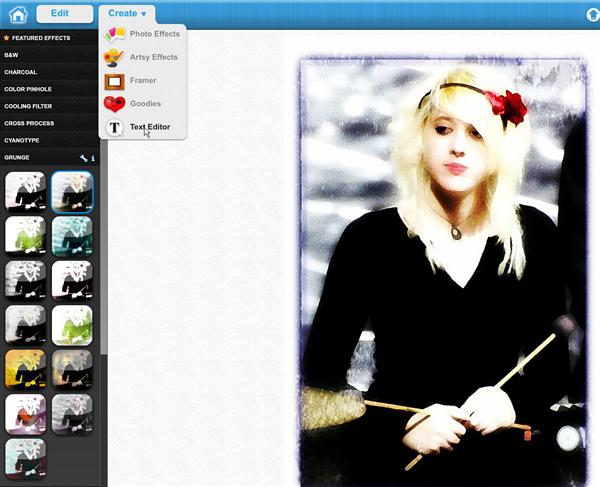Click the Goodies red heart icon

(114, 104)
